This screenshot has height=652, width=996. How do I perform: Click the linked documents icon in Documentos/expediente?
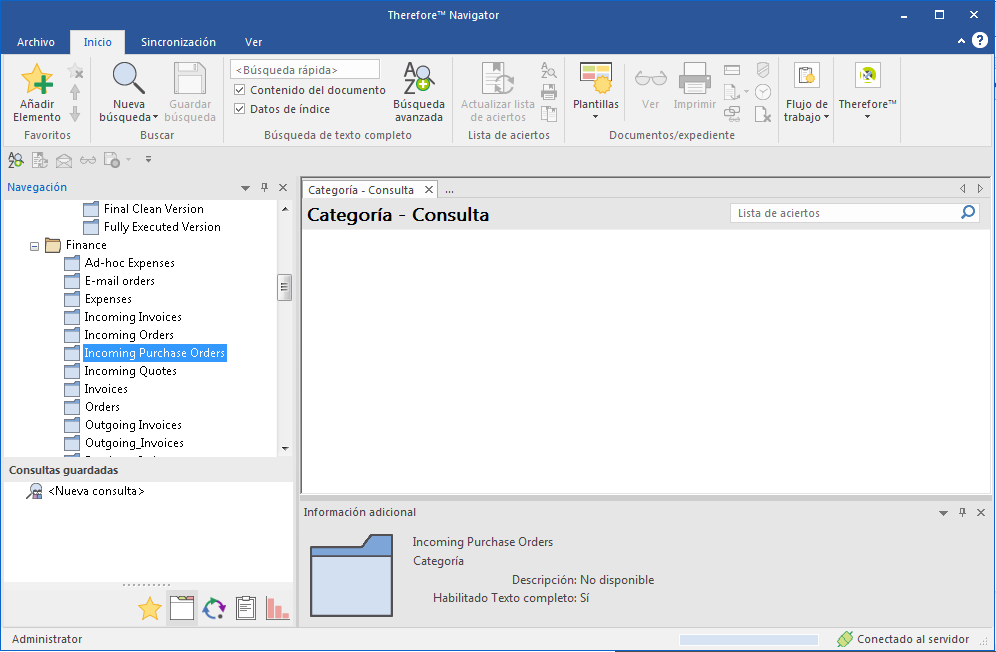click(x=732, y=114)
